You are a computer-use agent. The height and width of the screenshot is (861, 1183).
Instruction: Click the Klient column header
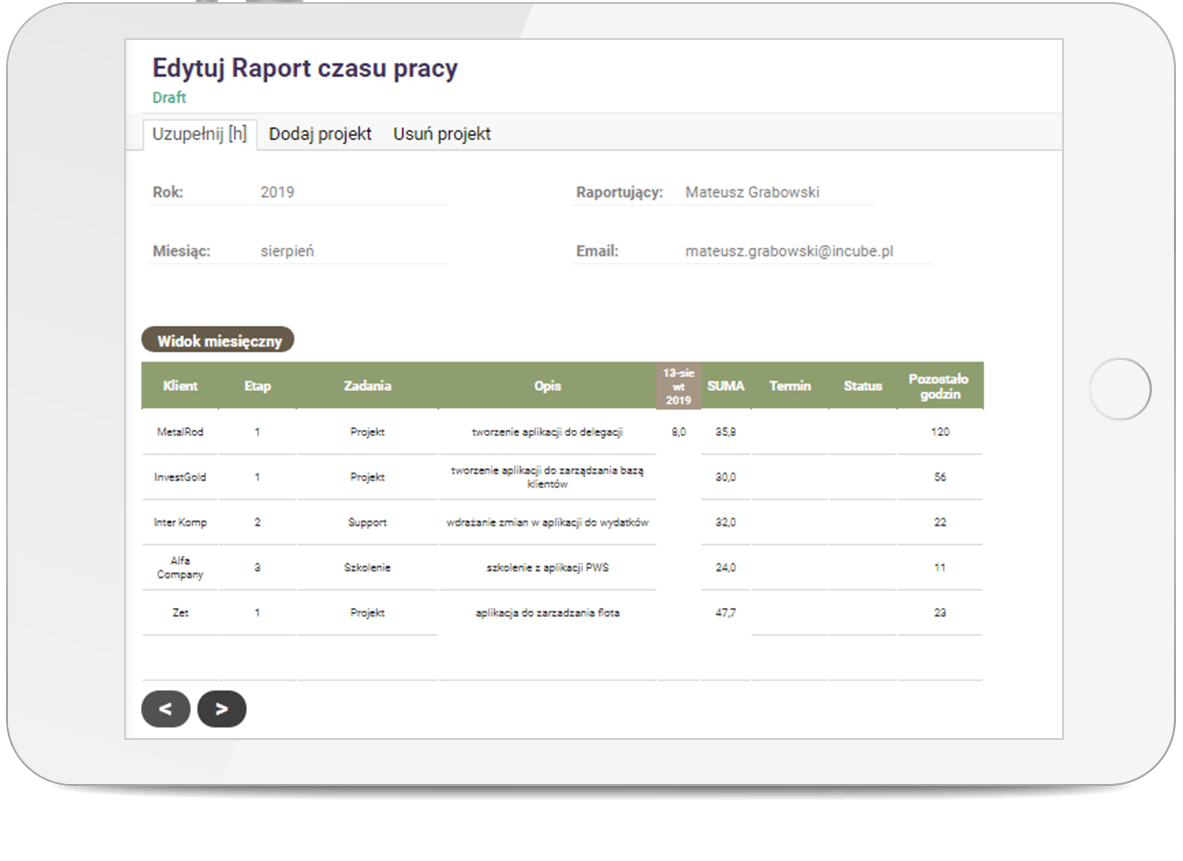click(180, 386)
